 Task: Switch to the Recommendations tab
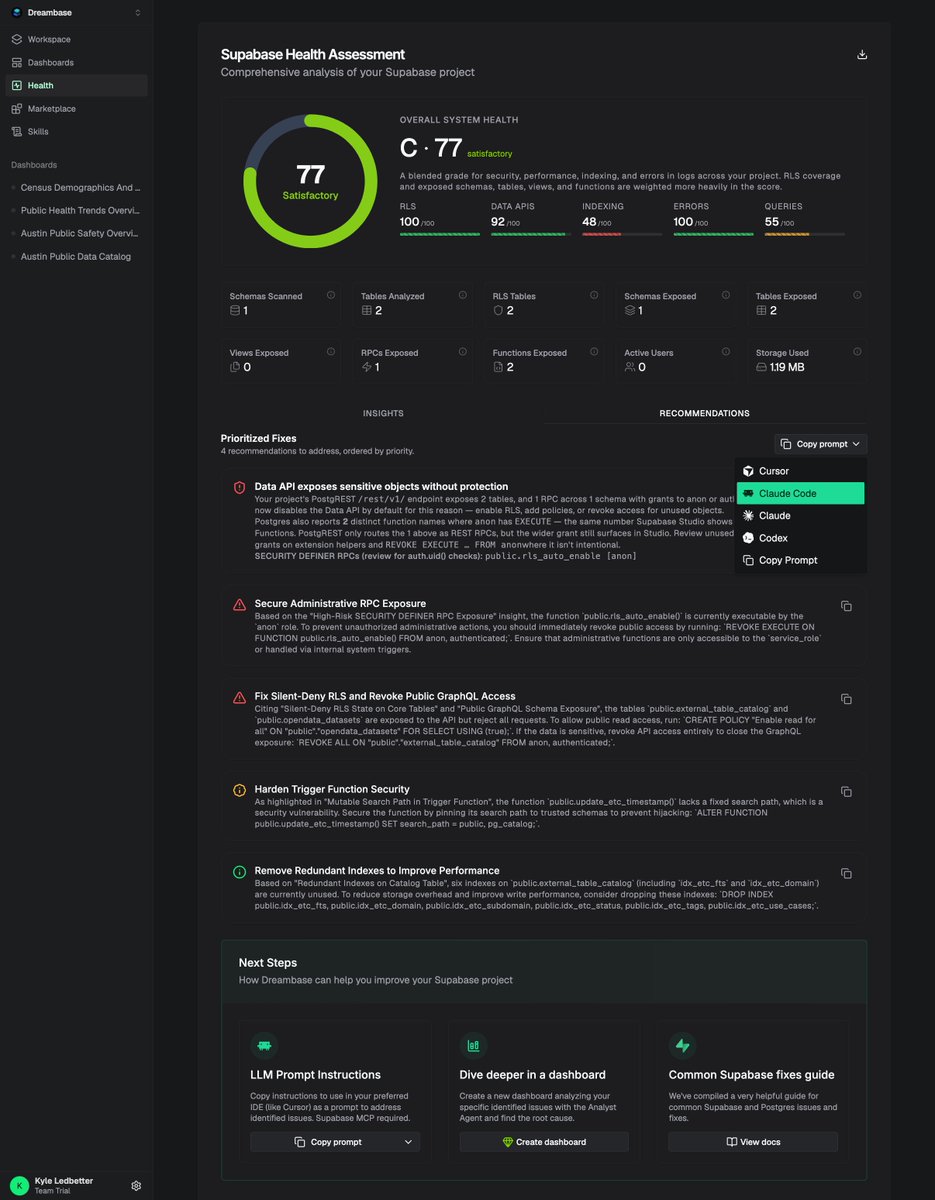(x=704, y=413)
